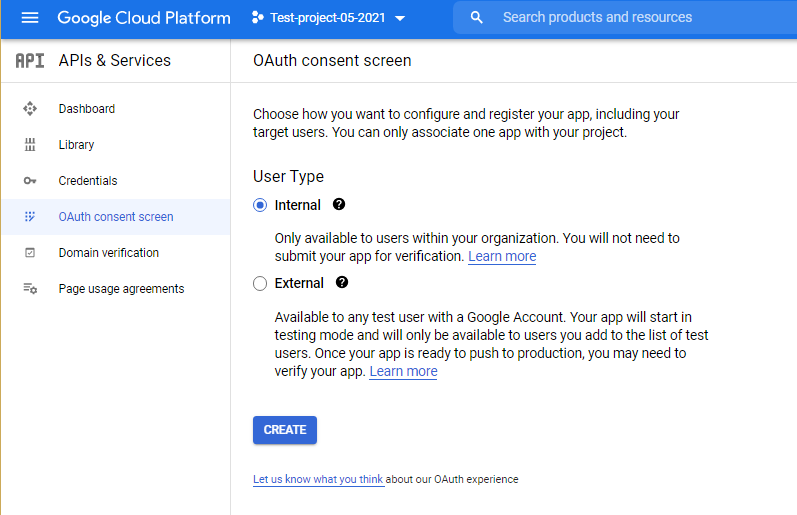Viewport: 797px width, 515px height.
Task: Open the Test-project-05-2021 project selector
Action: pos(328,18)
